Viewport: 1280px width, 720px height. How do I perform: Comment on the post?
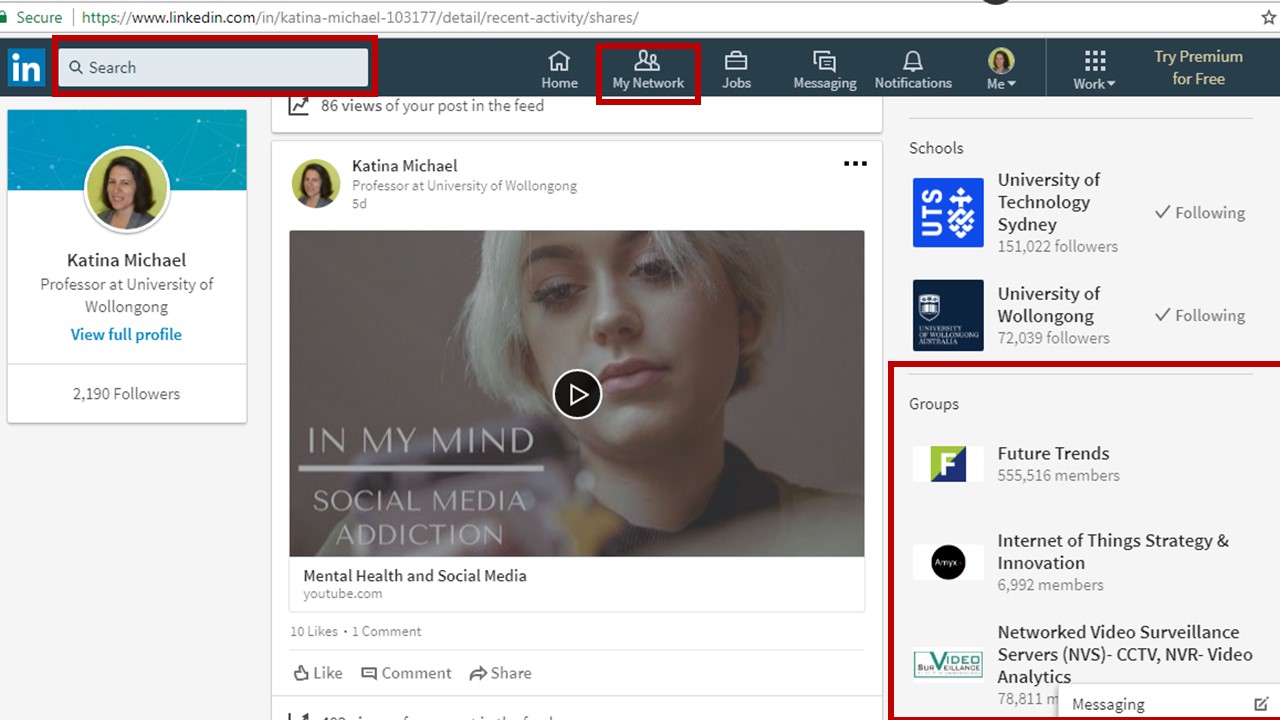click(406, 673)
